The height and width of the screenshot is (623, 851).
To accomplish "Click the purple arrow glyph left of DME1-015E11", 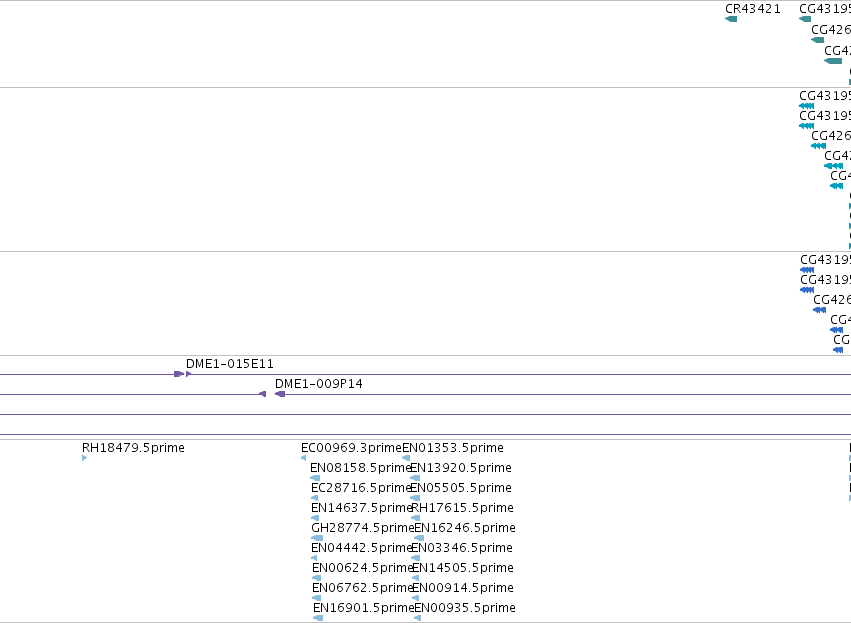I will 179,374.
